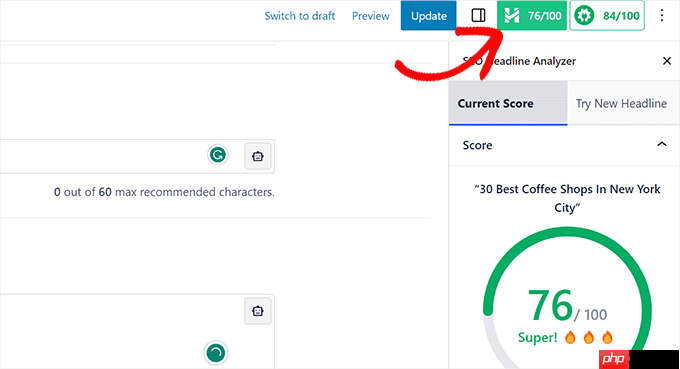Click the blue Update button

[x=428, y=16]
